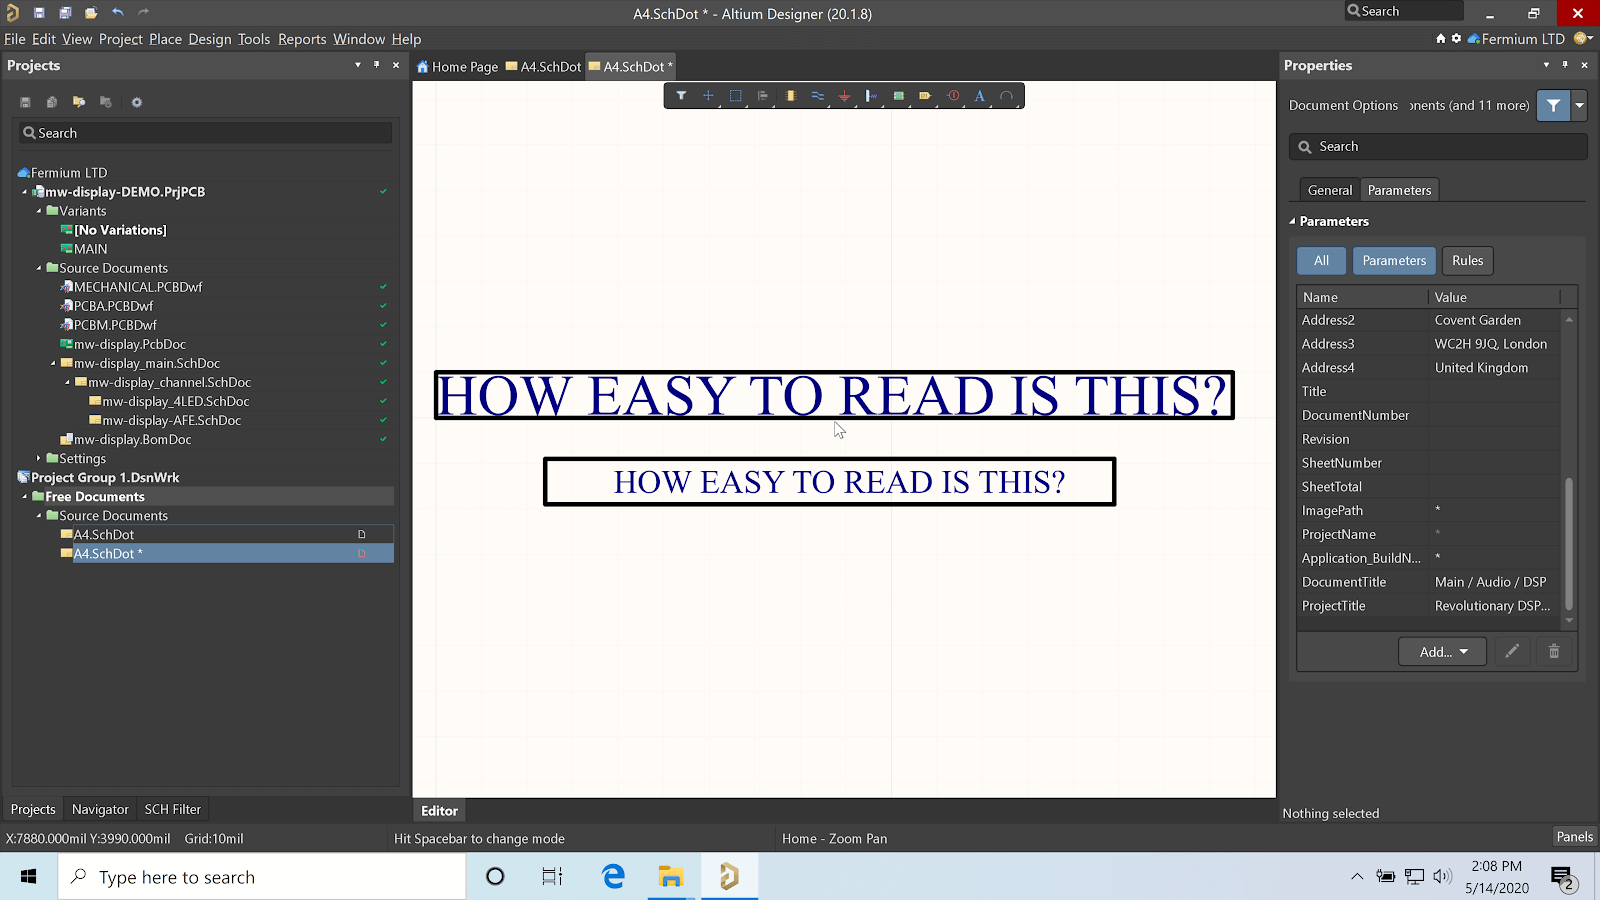This screenshot has width=1600, height=900.
Task: Open the Design menu
Action: (x=209, y=39)
